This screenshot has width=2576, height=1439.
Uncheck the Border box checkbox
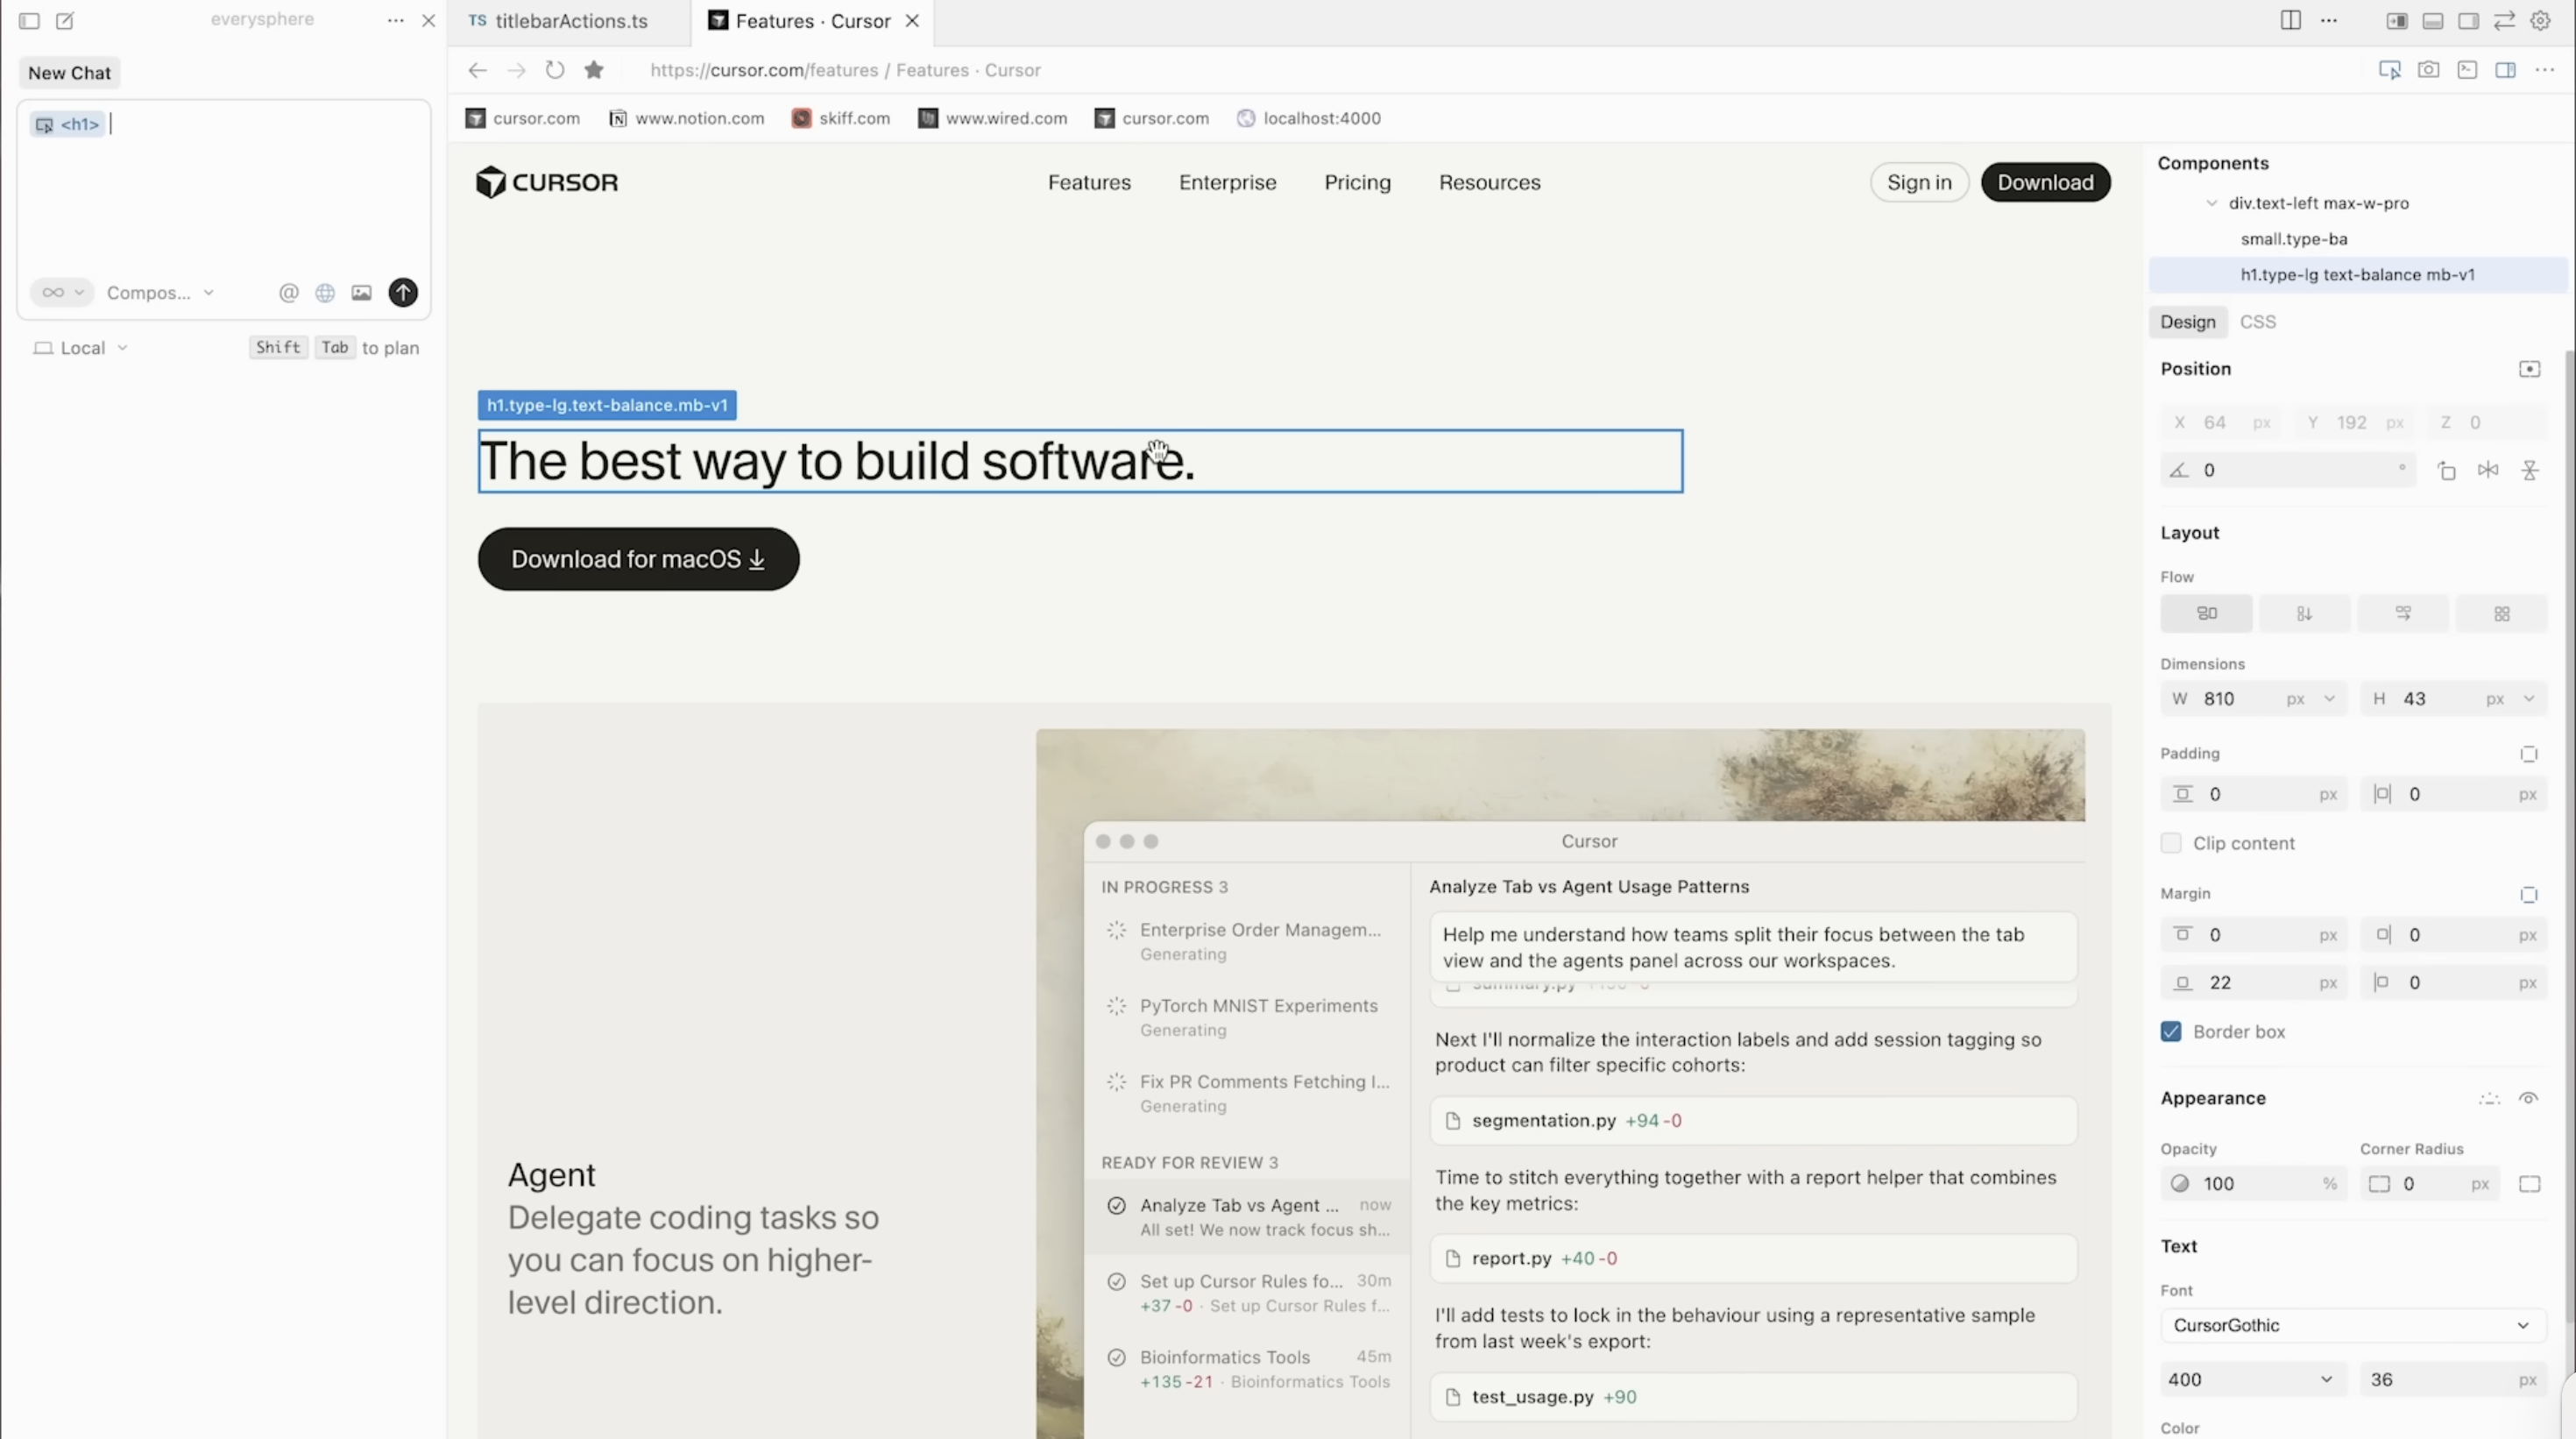[2170, 1031]
